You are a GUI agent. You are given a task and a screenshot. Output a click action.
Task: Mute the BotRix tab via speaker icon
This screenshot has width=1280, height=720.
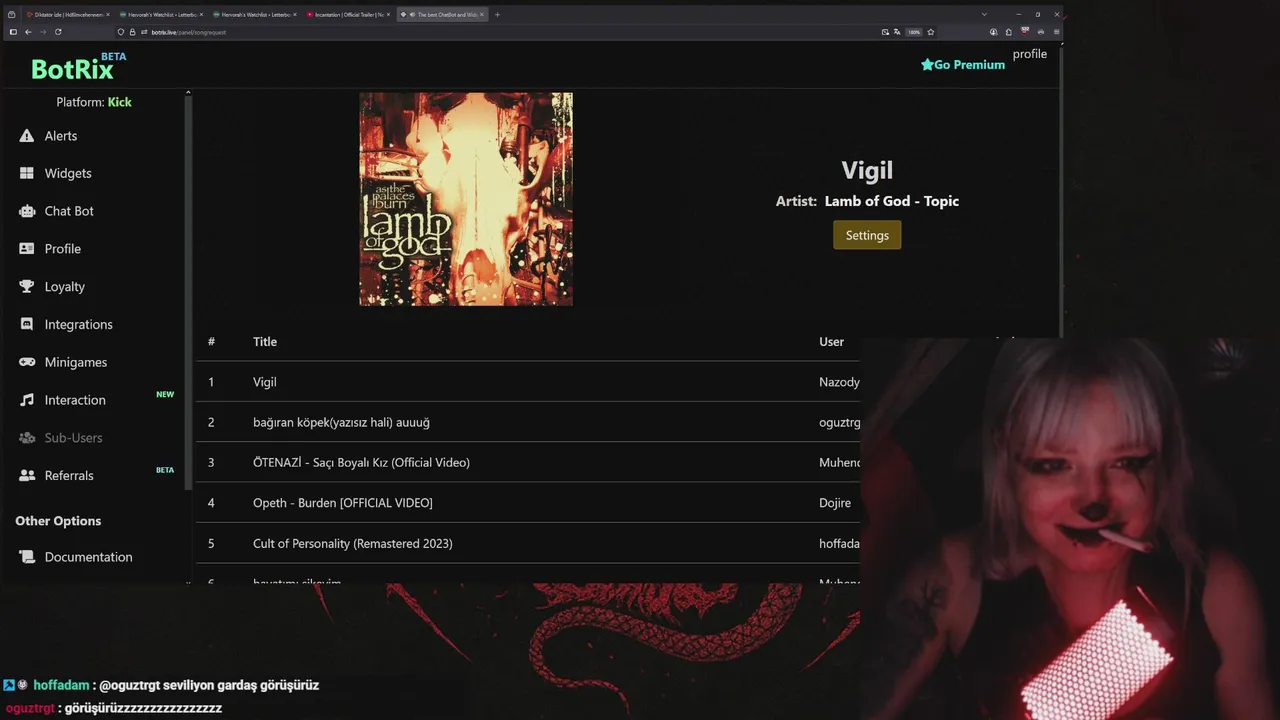(411, 15)
